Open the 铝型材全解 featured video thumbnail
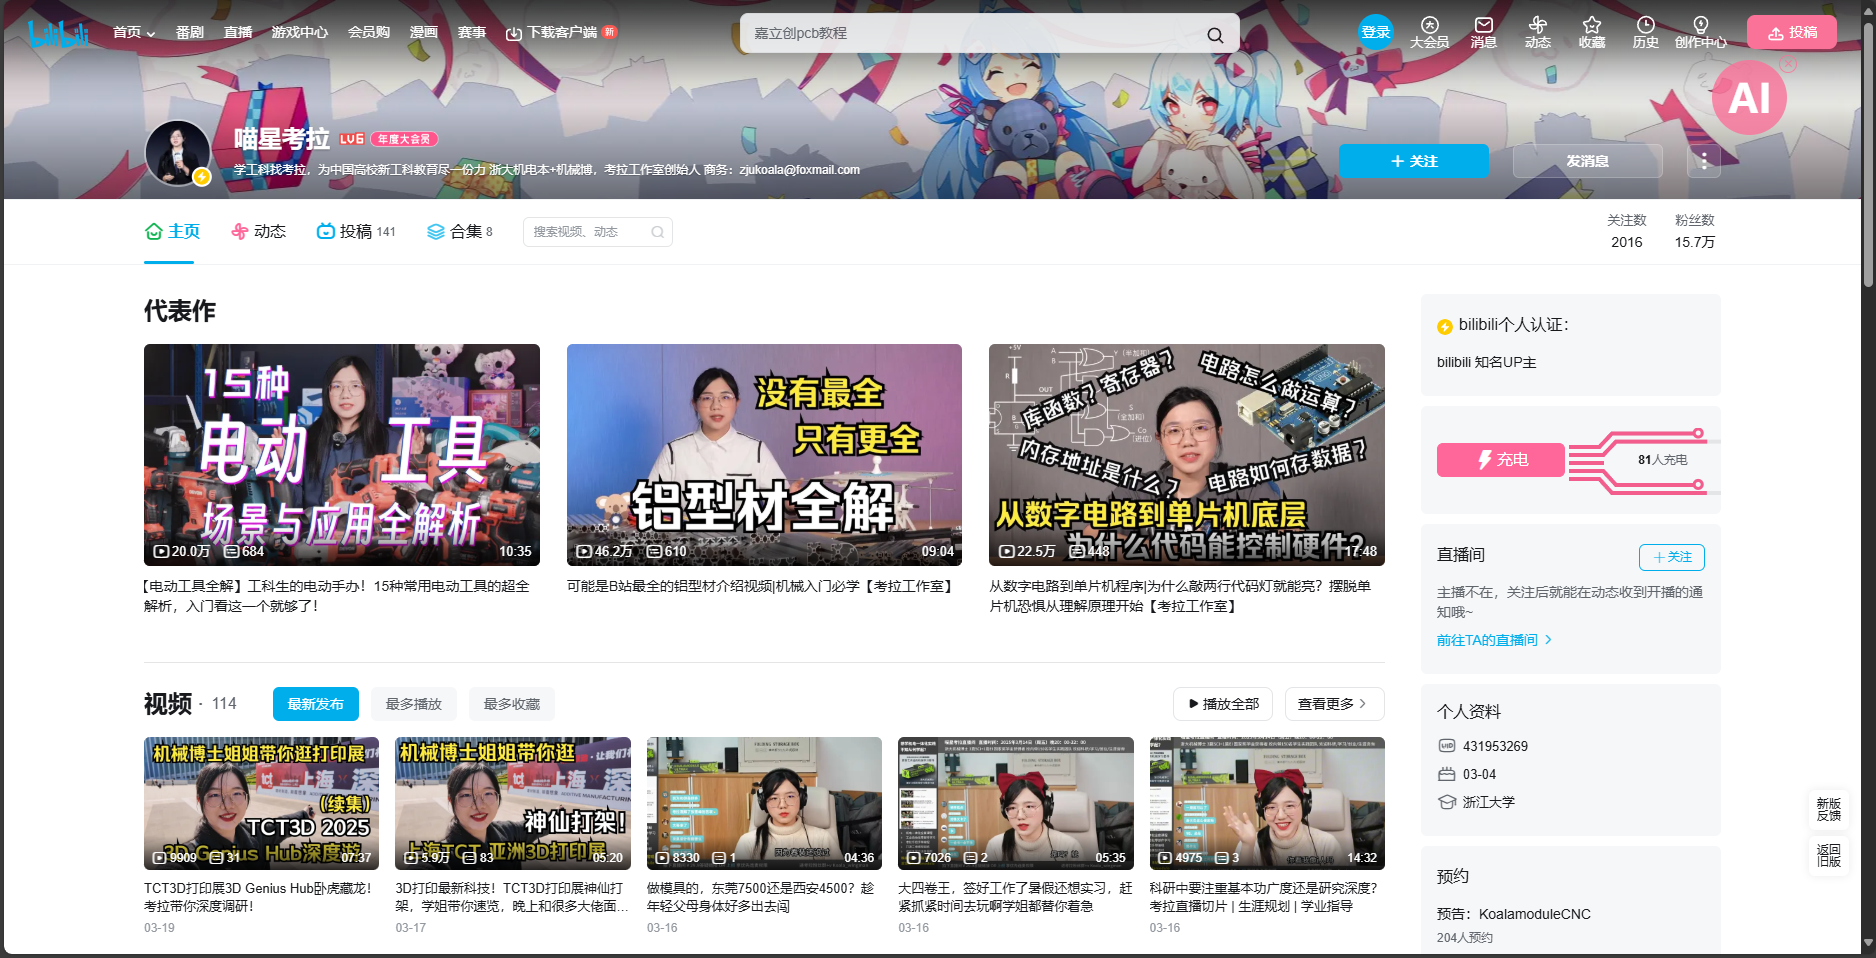1876x958 pixels. tap(764, 455)
